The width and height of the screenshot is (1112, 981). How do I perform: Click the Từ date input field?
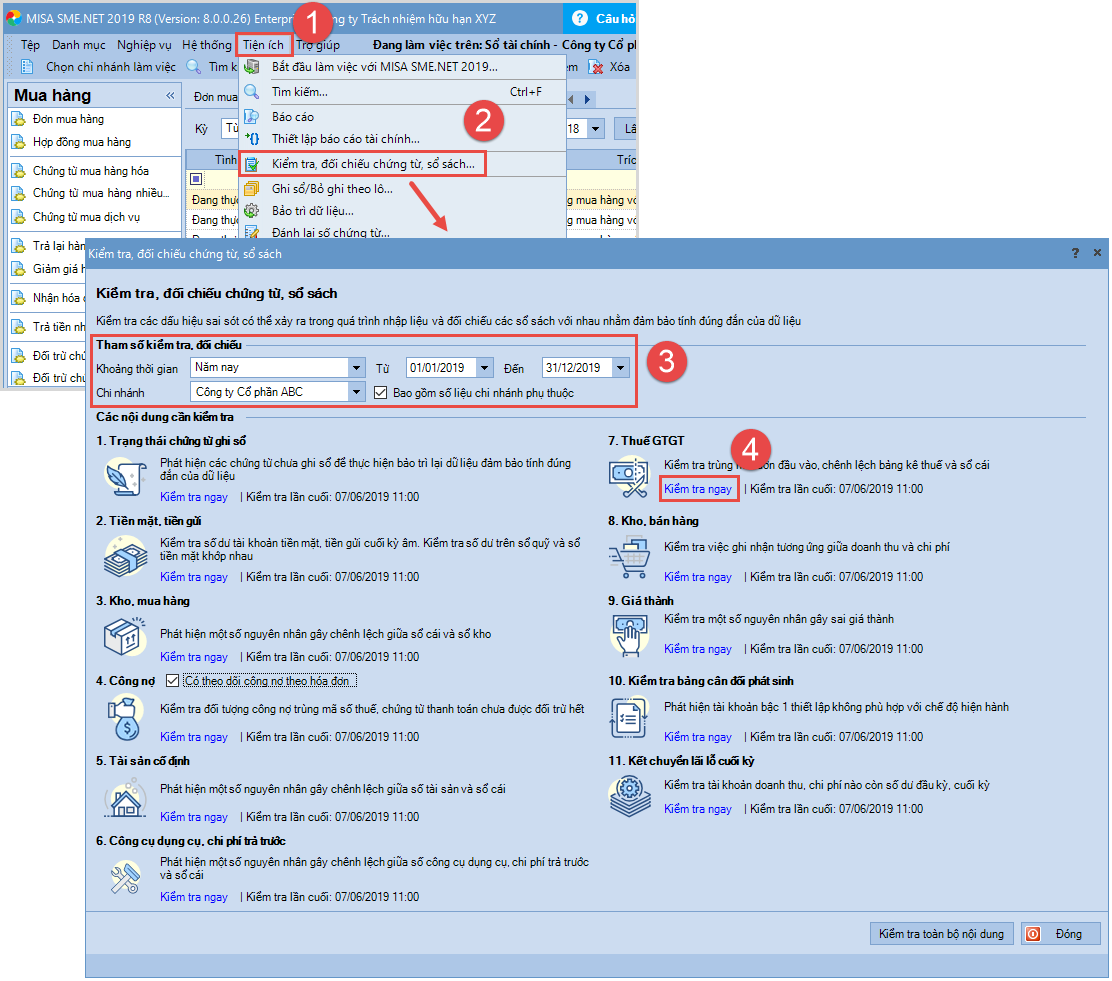pyautogui.click(x=441, y=367)
